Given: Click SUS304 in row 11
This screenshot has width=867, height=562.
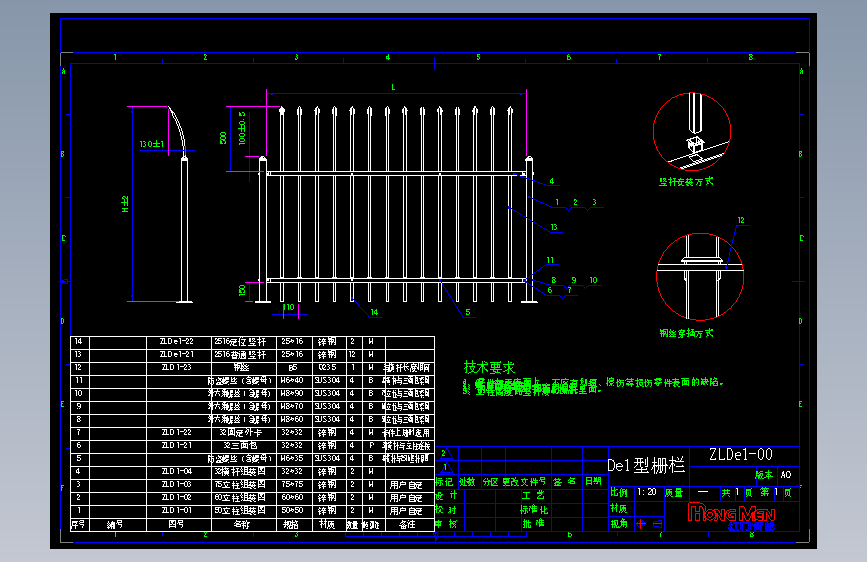Looking at the screenshot, I should 327,381.
